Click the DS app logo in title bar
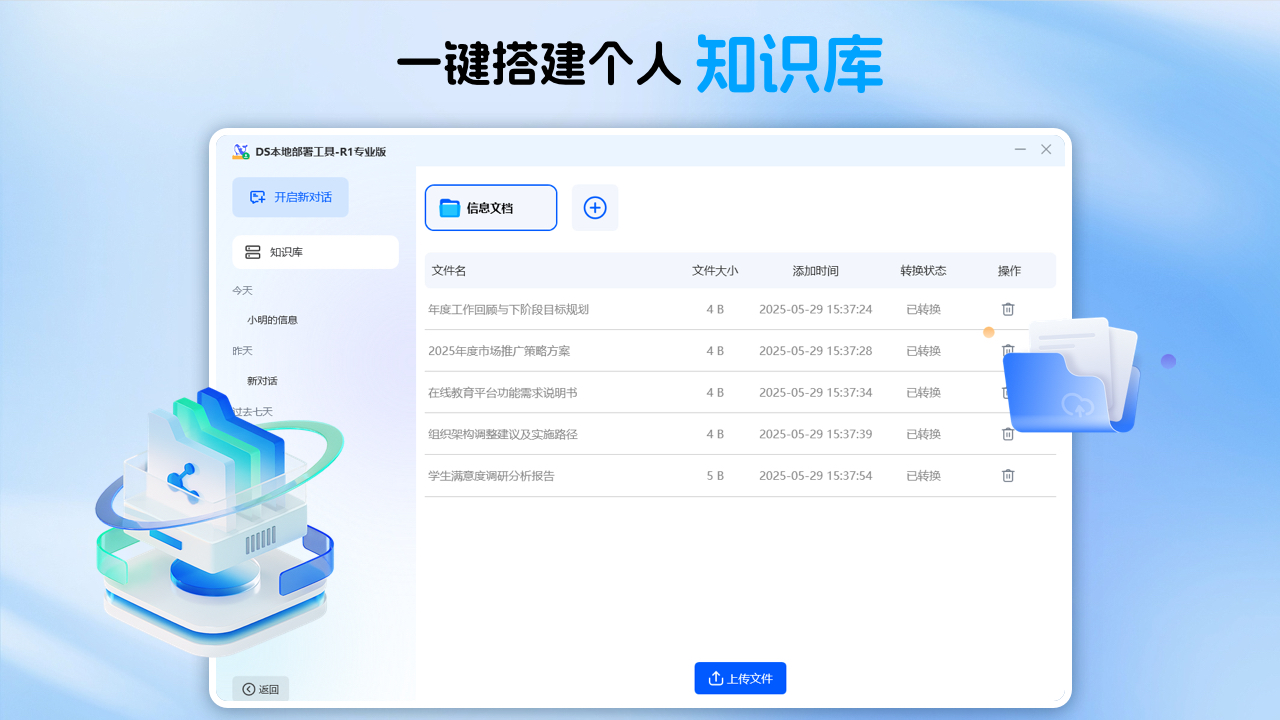The image size is (1280, 720). coord(240,150)
